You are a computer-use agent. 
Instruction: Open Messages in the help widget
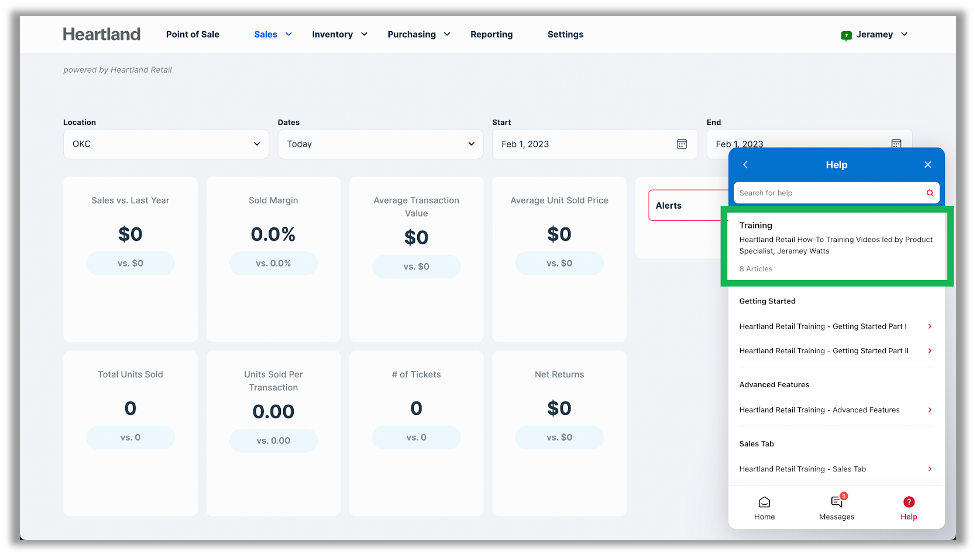pyautogui.click(x=836, y=508)
